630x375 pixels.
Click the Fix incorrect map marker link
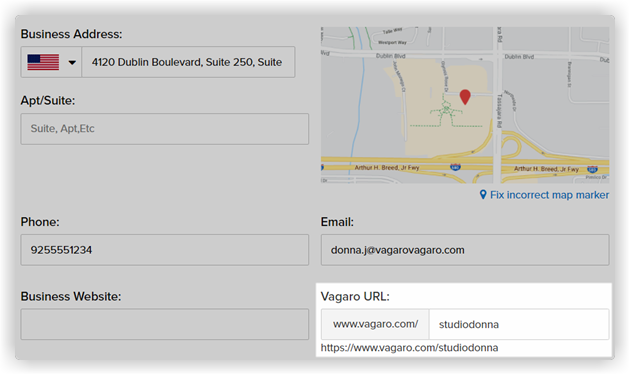pyautogui.click(x=549, y=195)
